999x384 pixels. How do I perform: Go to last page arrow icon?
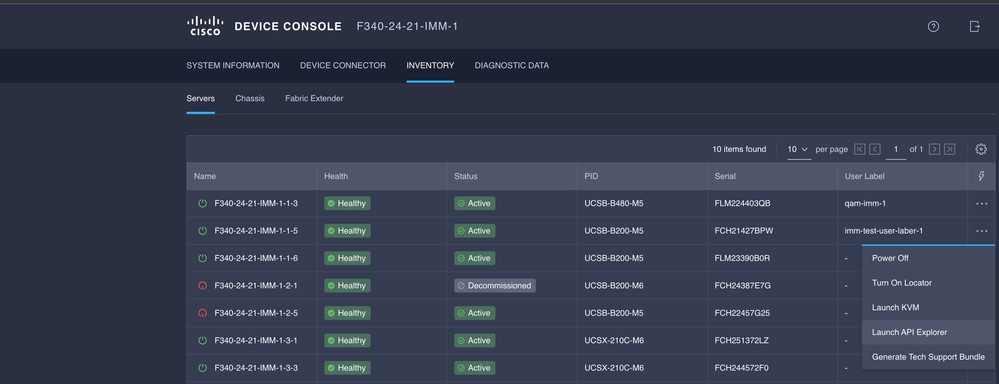[x=949, y=149]
